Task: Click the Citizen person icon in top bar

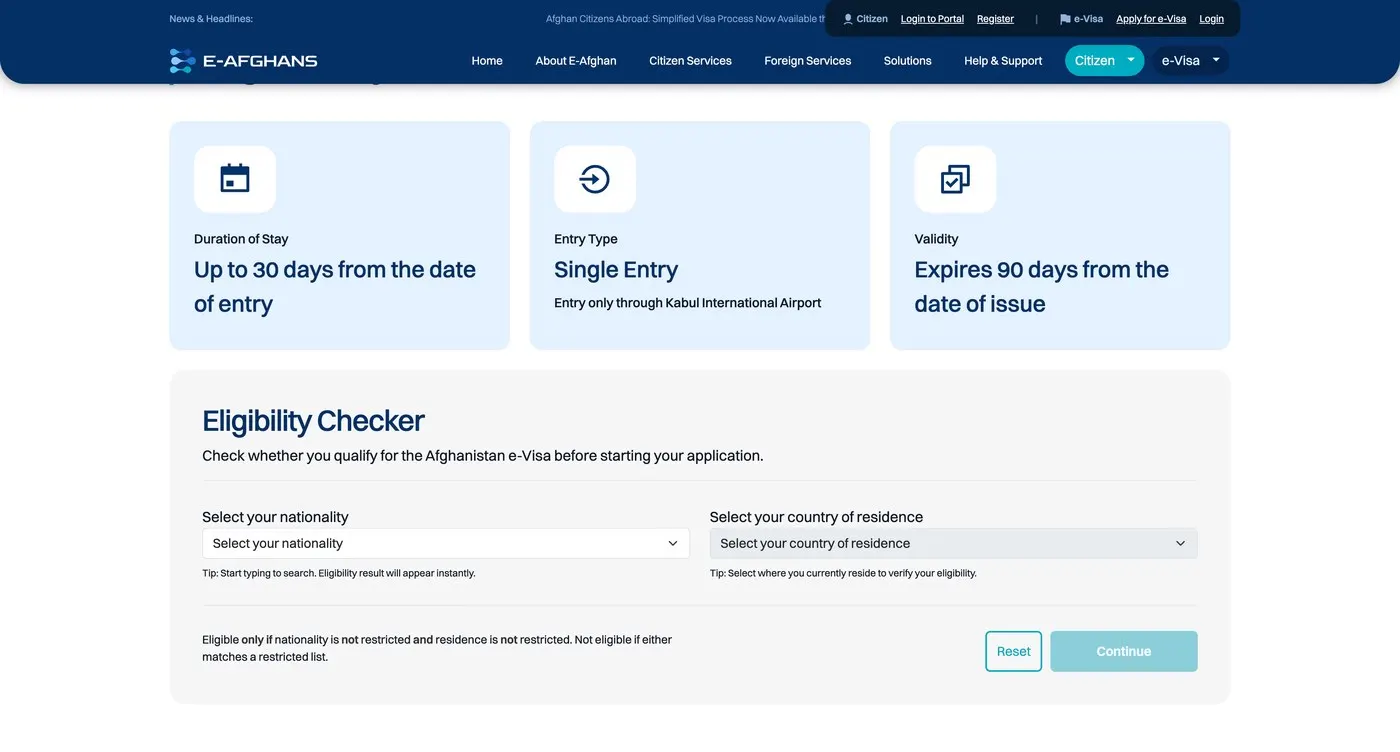Action: coord(848,19)
